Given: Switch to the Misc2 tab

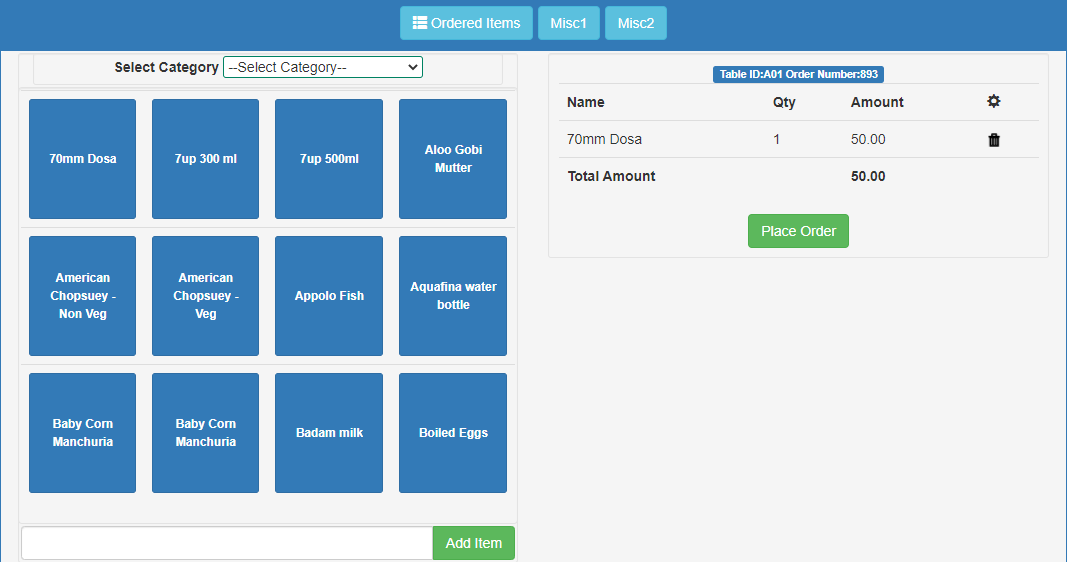Looking at the screenshot, I should 635,23.
